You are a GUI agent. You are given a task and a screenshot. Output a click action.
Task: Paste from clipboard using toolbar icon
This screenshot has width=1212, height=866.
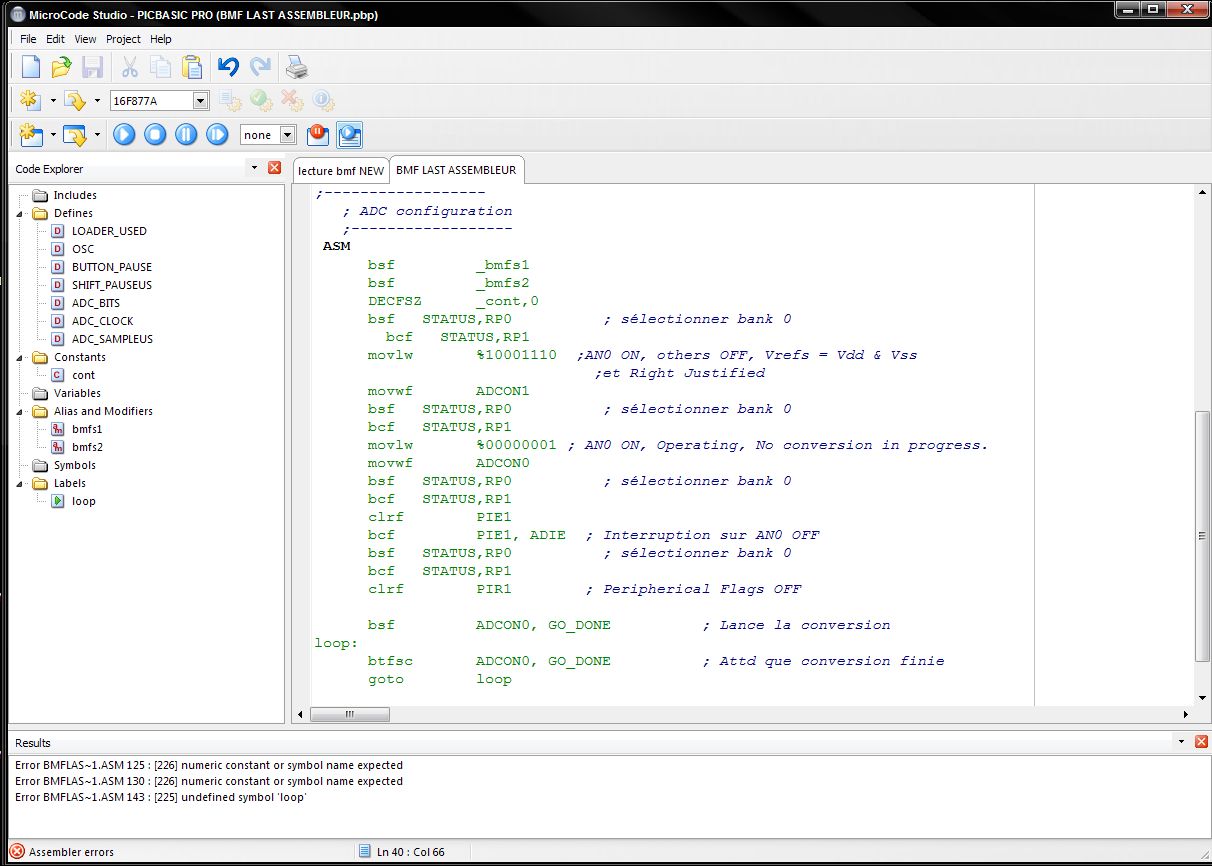pos(192,67)
